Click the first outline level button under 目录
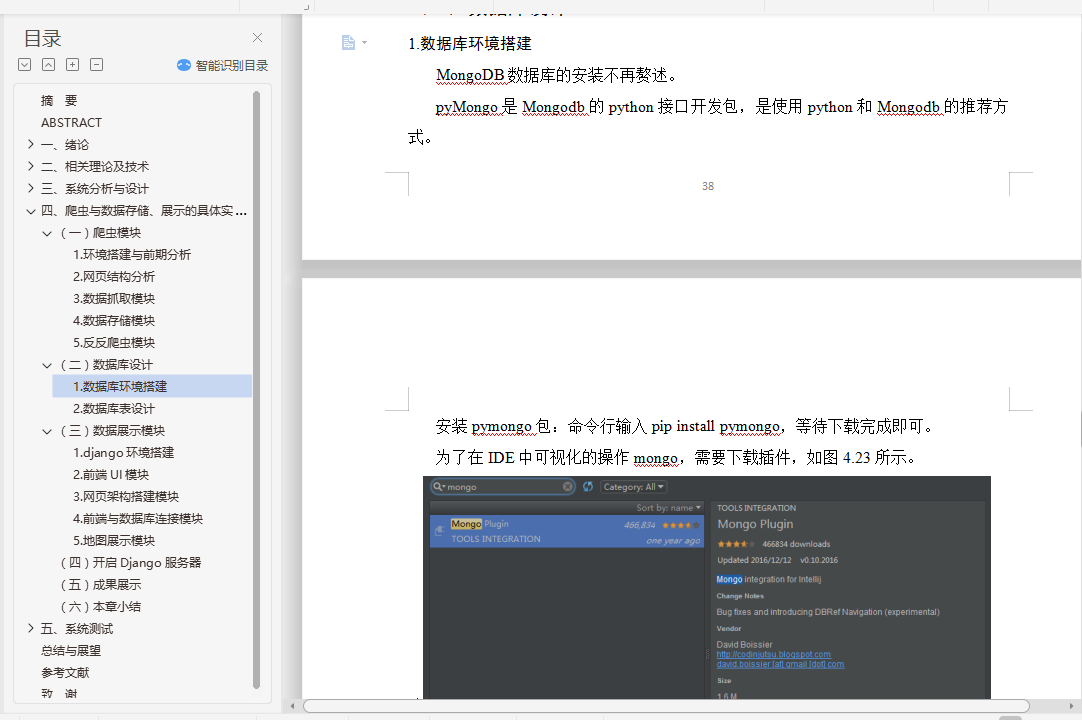Image resolution: width=1082 pixels, height=720 pixels. (25, 65)
